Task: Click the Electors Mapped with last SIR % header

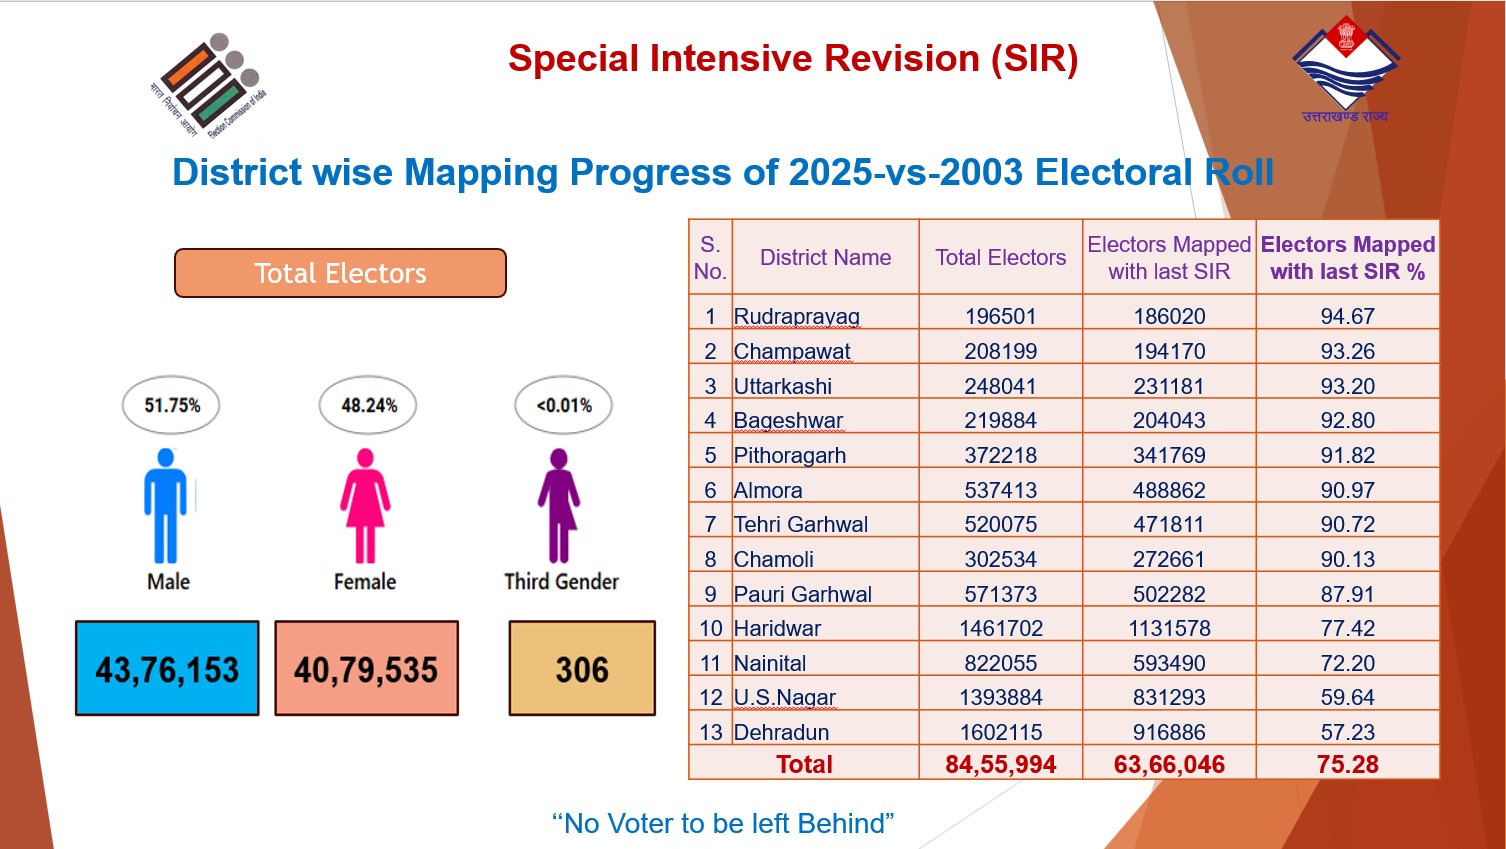Action: (1347, 258)
